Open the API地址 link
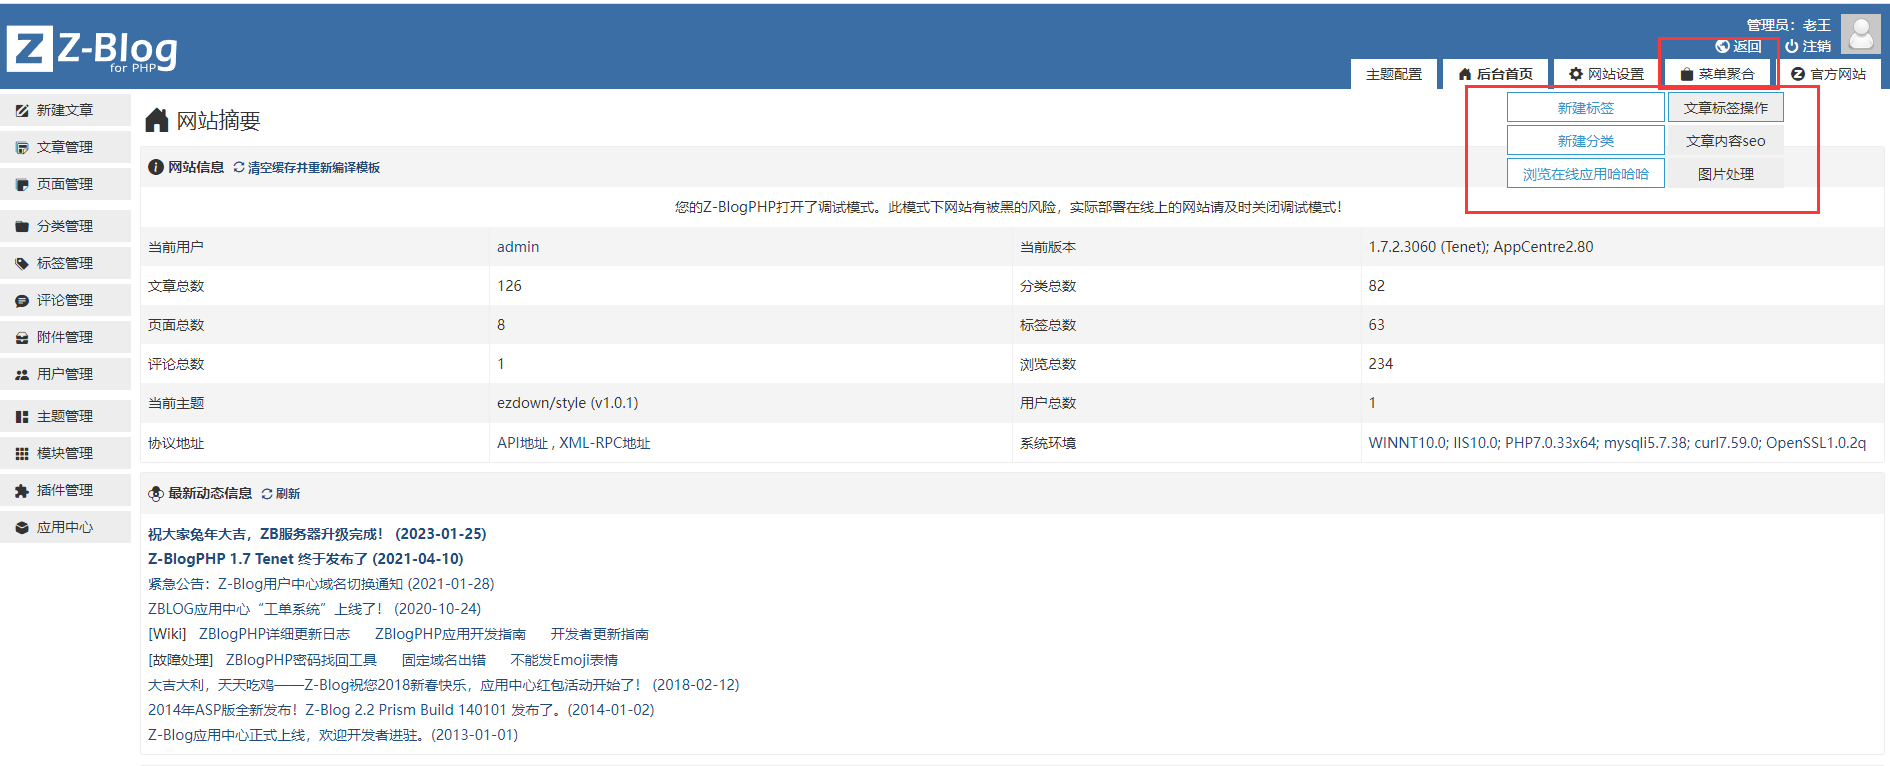 (522, 443)
